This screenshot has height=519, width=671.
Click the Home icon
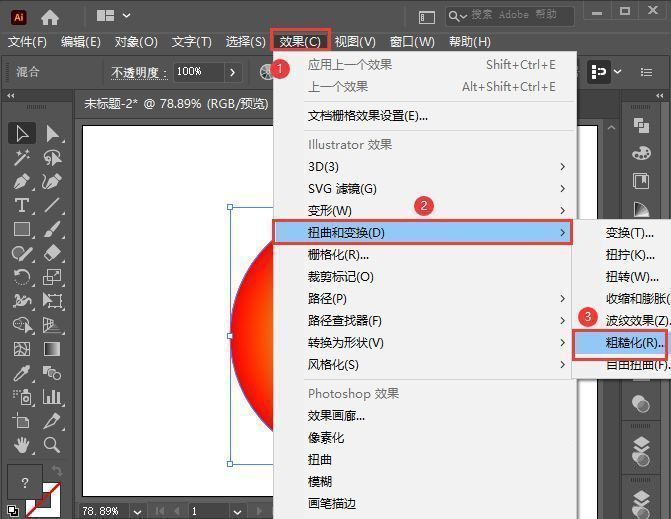[50, 18]
